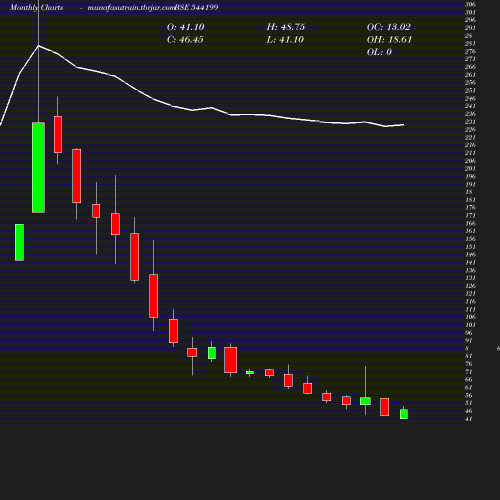
Task: Click the 'OC: 13.02' reading
Action: click(x=389, y=27)
